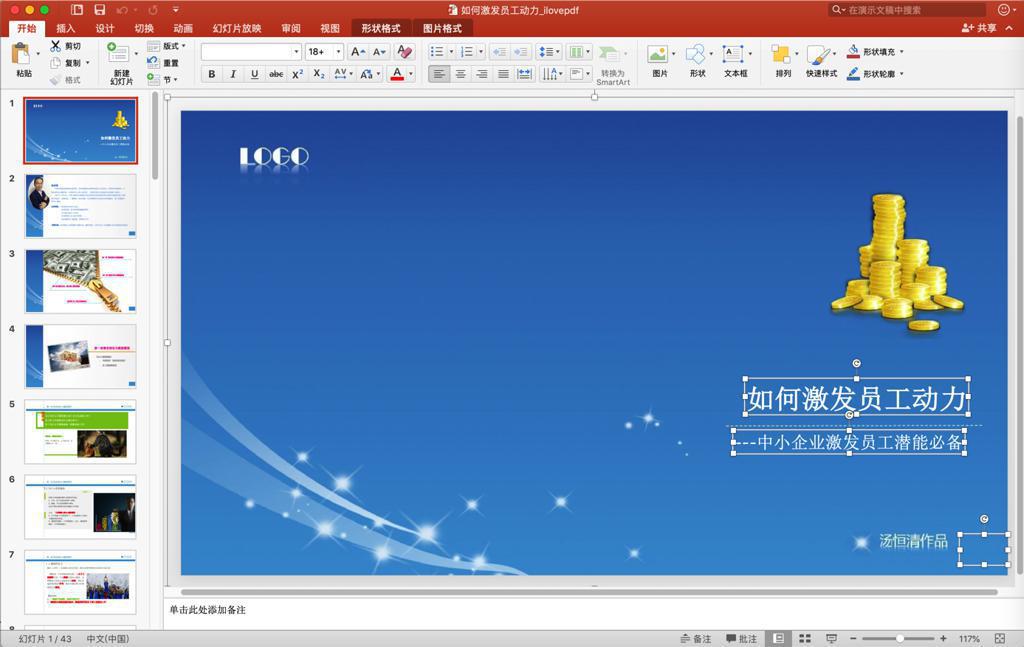1024x647 pixels.
Task: Clear all formatting with the eraser A icon
Action: point(404,52)
